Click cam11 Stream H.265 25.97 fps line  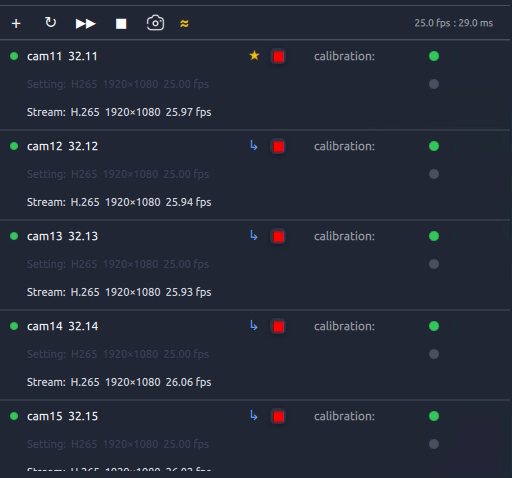click(119, 112)
